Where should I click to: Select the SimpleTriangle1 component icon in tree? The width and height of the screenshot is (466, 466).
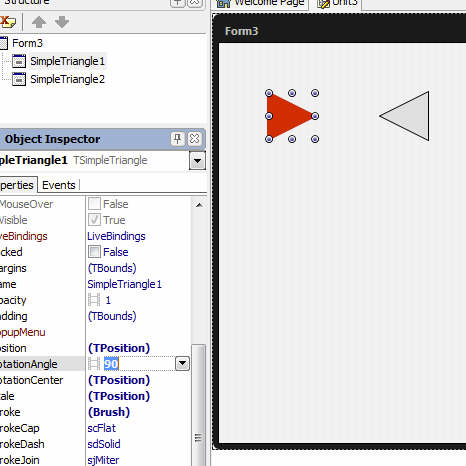(x=19, y=61)
